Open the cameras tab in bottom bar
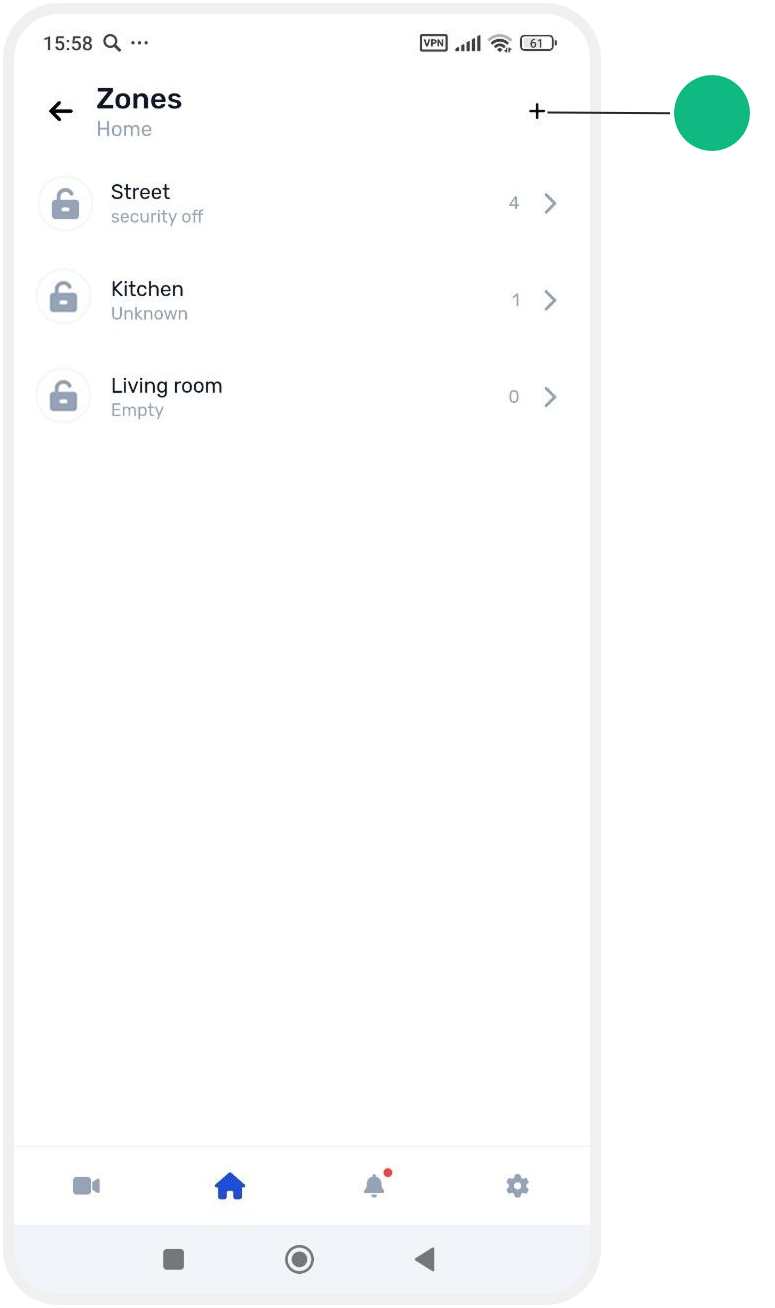 pos(86,1186)
